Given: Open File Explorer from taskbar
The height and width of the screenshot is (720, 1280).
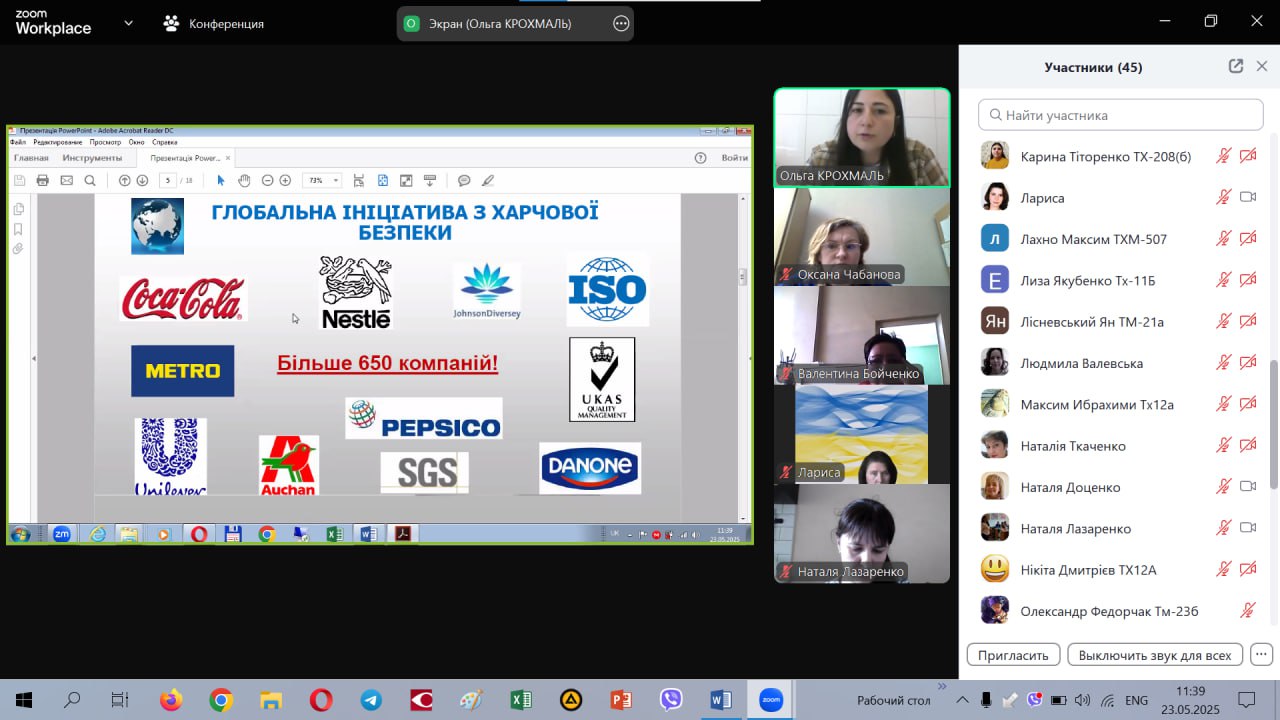Looking at the screenshot, I should pos(271,700).
